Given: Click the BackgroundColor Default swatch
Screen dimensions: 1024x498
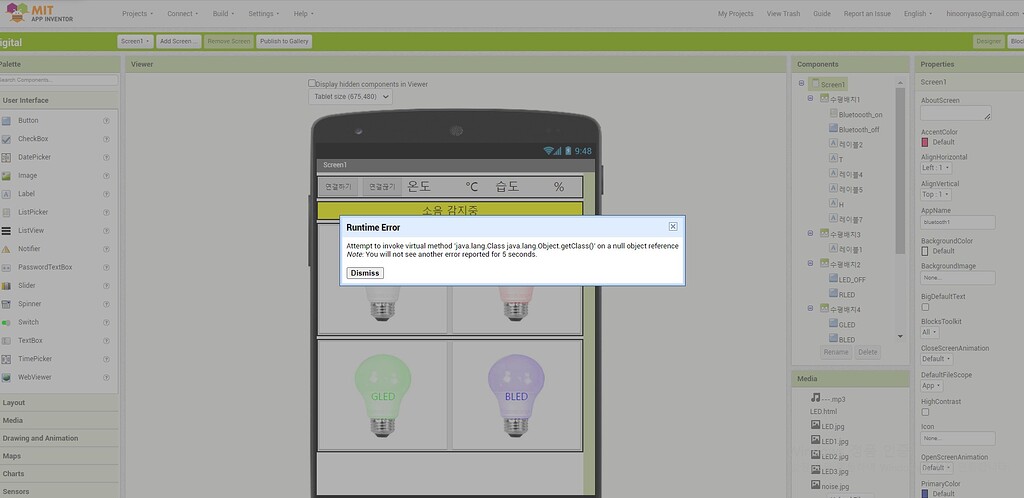Looking at the screenshot, I should pyautogui.click(x=925, y=251).
